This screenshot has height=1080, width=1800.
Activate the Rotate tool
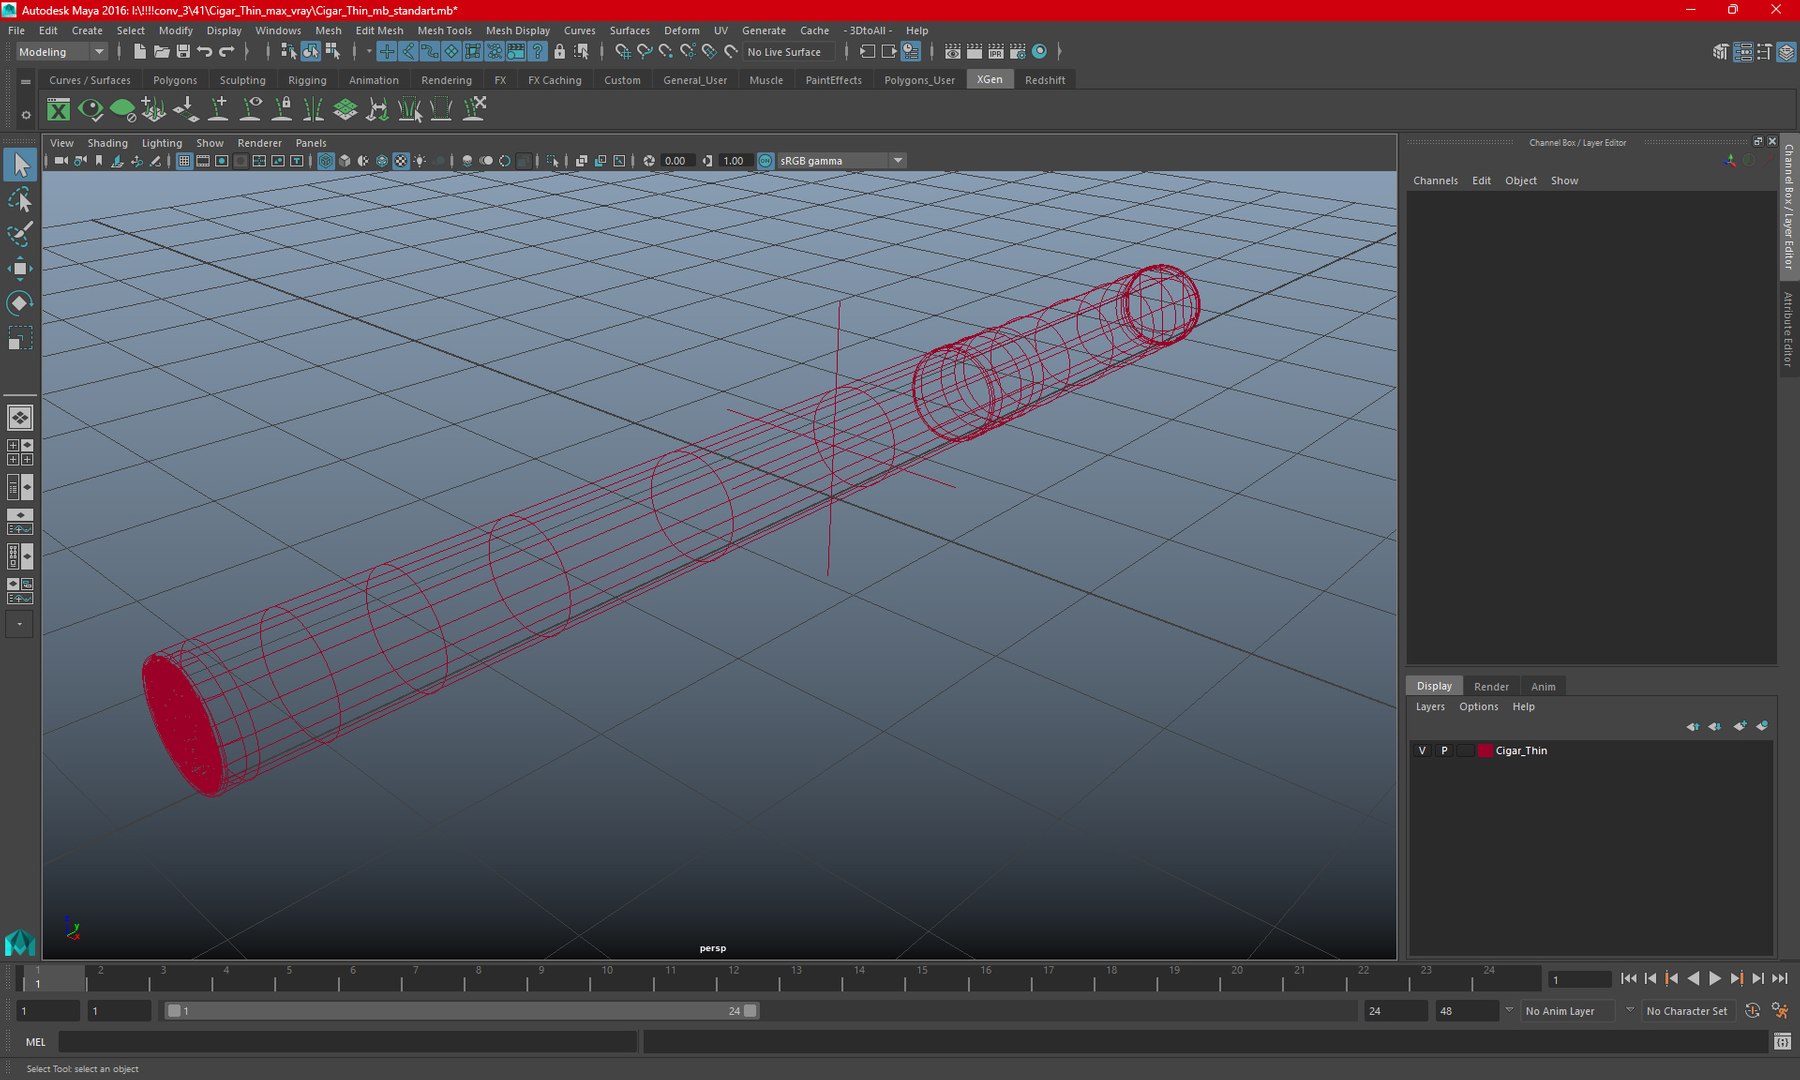coord(20,303)
